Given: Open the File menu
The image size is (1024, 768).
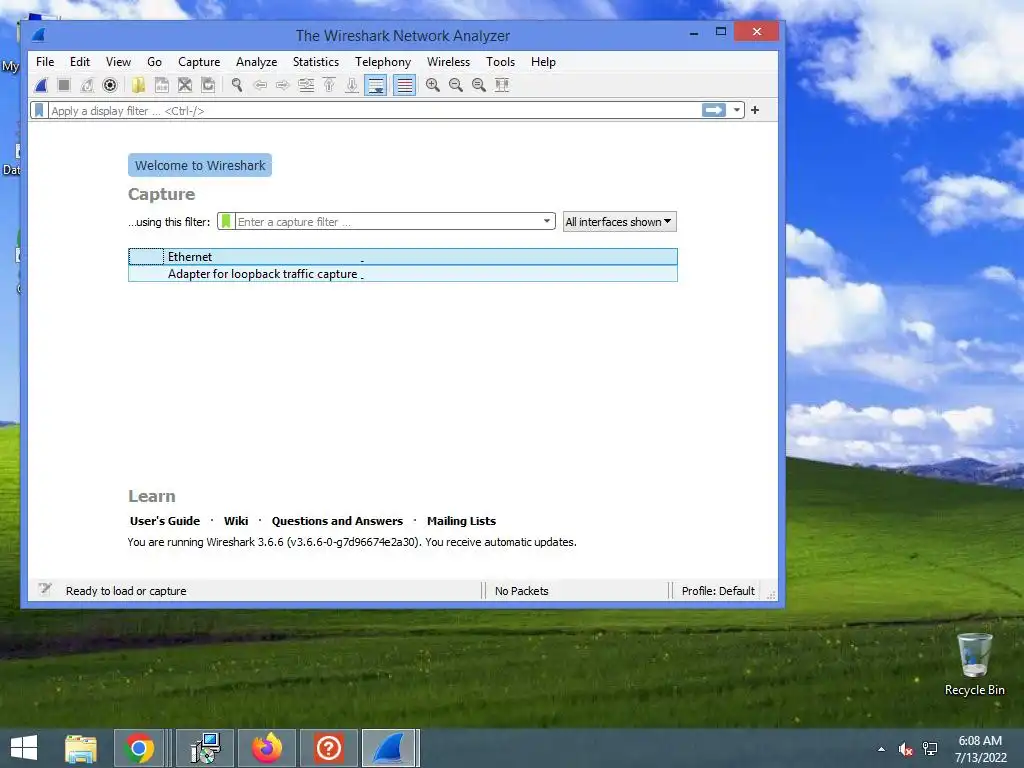Looking at the screenshot, I should [x=45, y=61].
